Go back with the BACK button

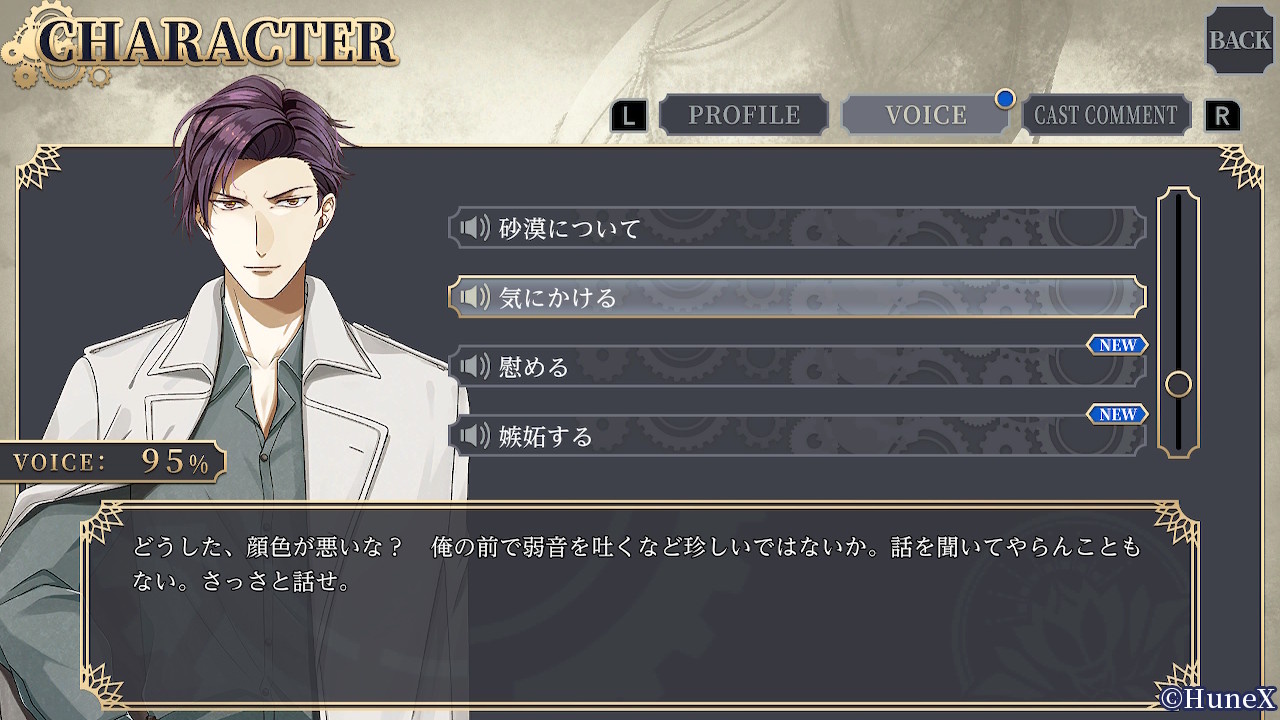coord(1240,40)
